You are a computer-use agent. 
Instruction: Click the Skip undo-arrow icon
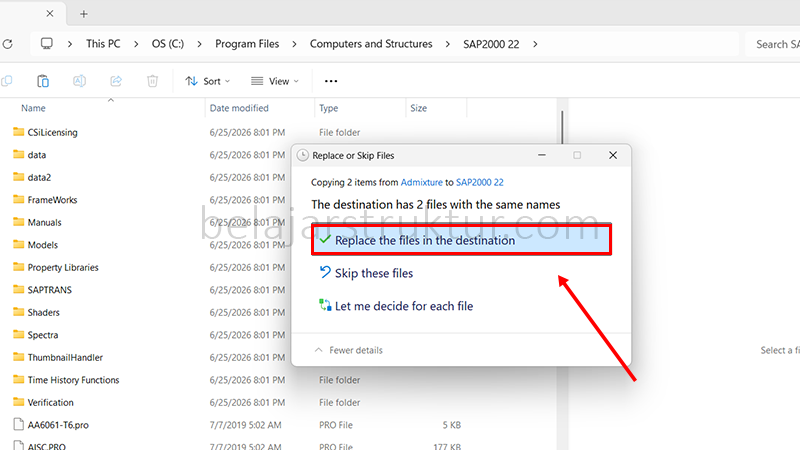click(x=325, y=272)
